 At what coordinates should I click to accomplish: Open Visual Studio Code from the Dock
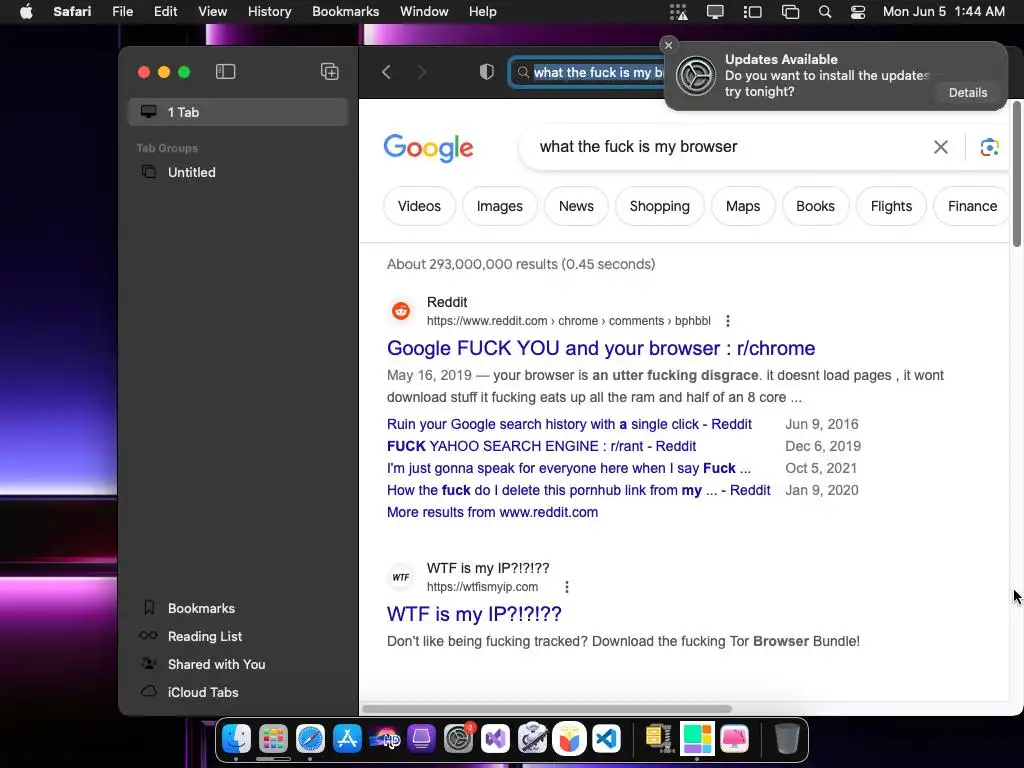[x=607, y=739]
